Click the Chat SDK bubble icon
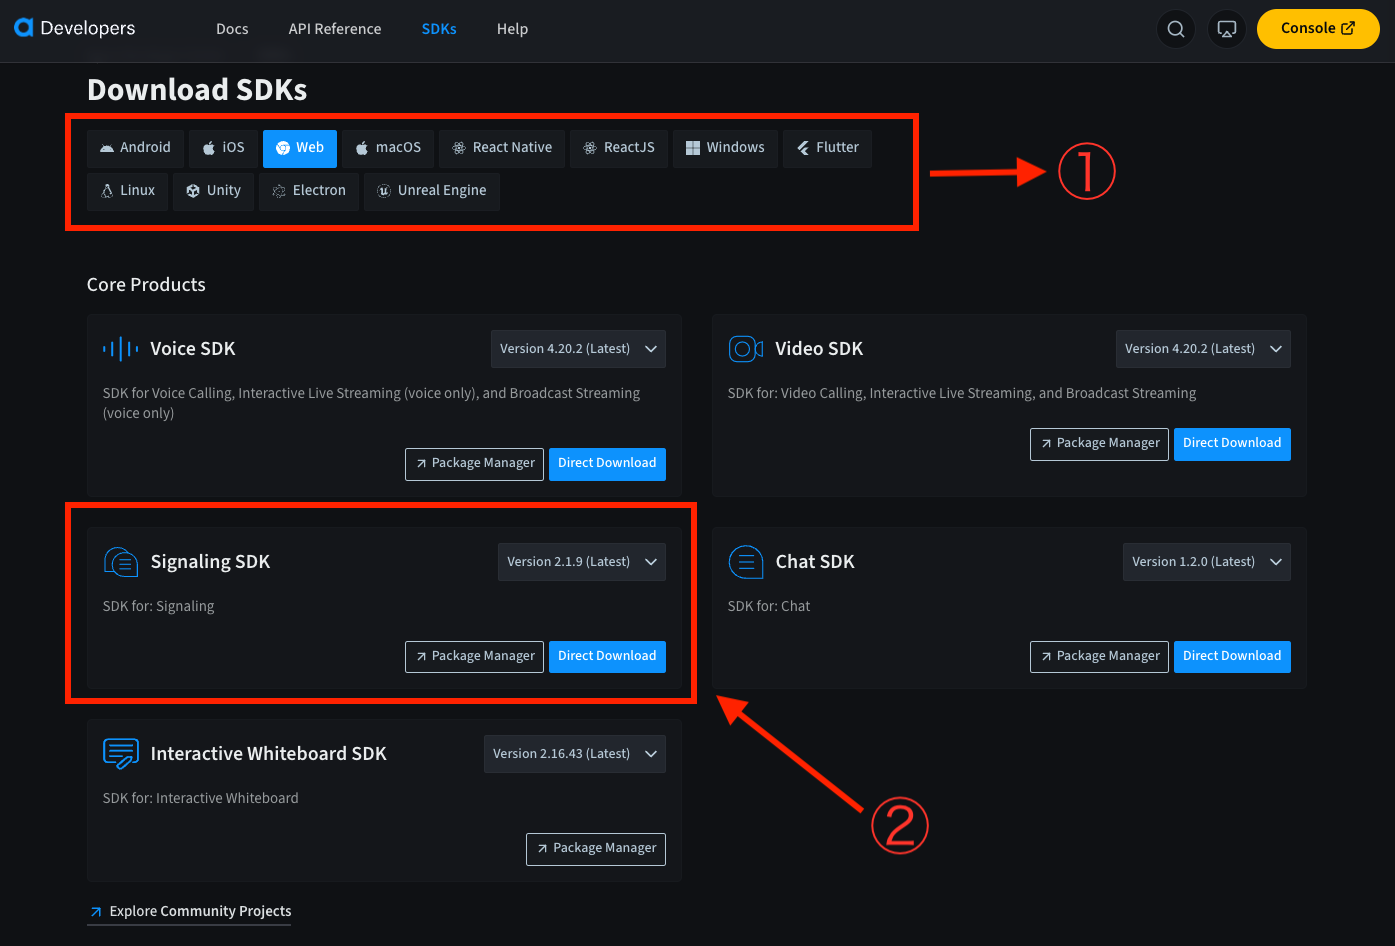 pyautogui.click(x=746, y=562)
